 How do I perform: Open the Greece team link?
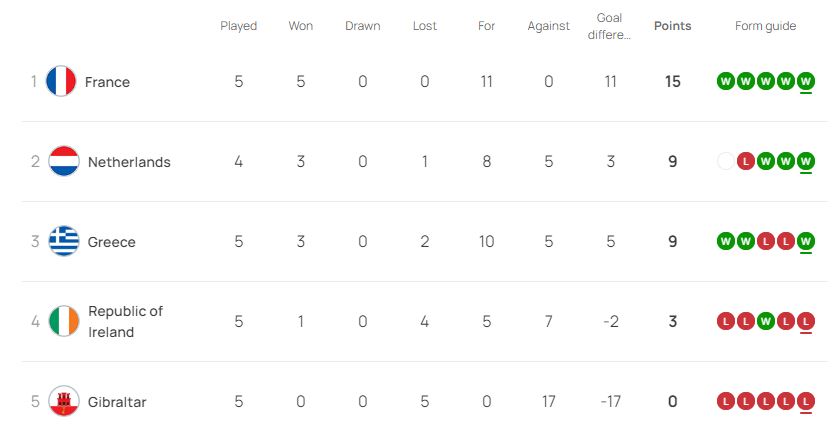click(112, 242)
